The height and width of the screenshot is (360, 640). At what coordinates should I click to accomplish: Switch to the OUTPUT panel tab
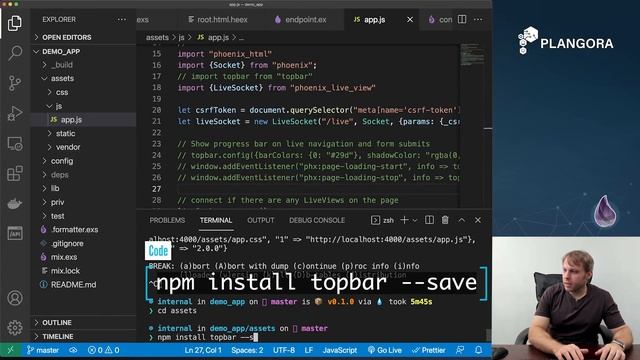click(260, 220)
